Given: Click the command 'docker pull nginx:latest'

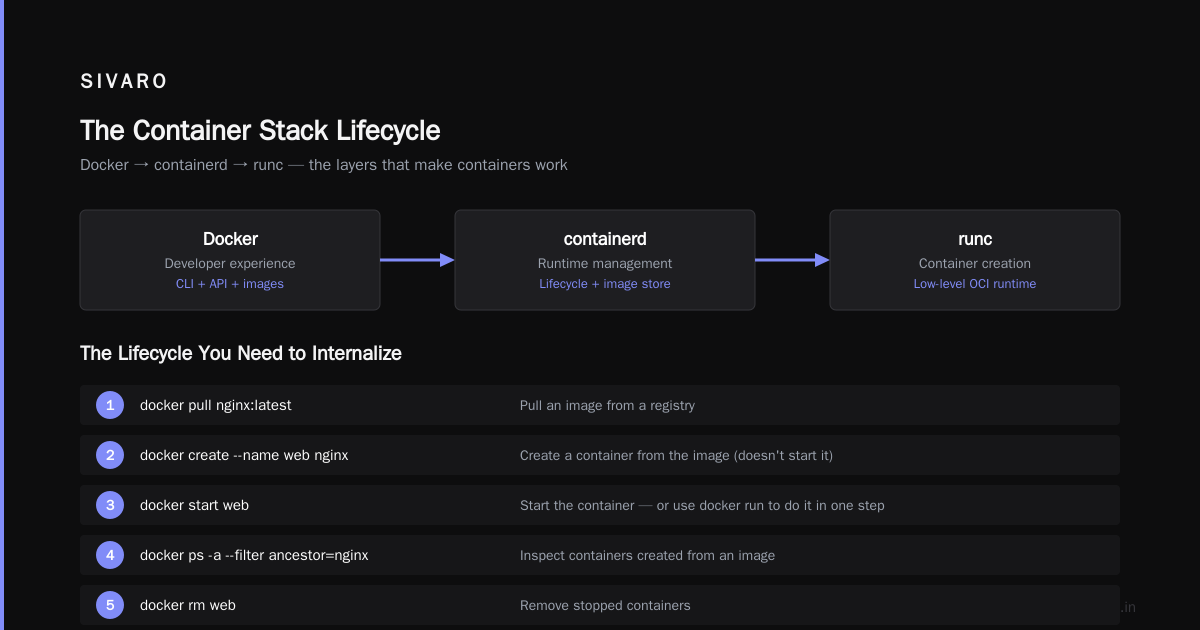Looking at the screenshot, I should pos(216,405).
